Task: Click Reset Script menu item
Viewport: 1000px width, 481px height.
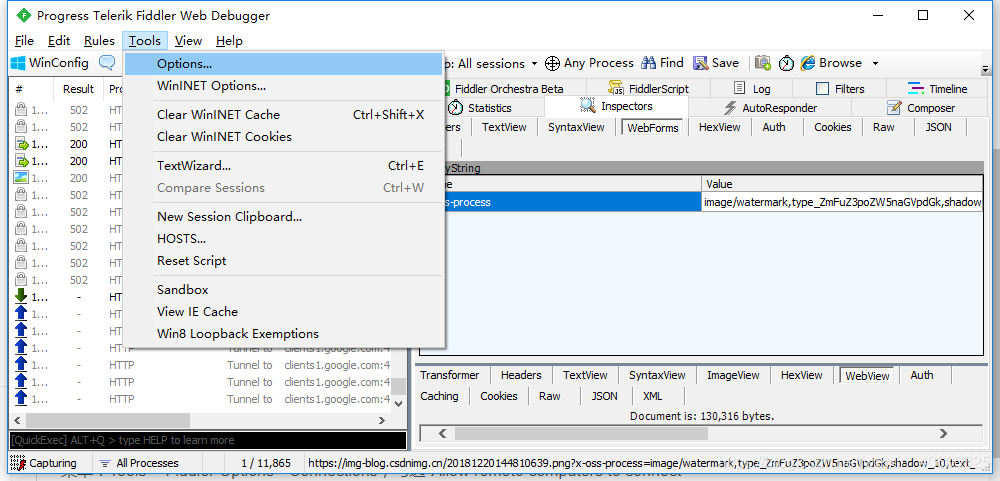Action: coord(284,260)
